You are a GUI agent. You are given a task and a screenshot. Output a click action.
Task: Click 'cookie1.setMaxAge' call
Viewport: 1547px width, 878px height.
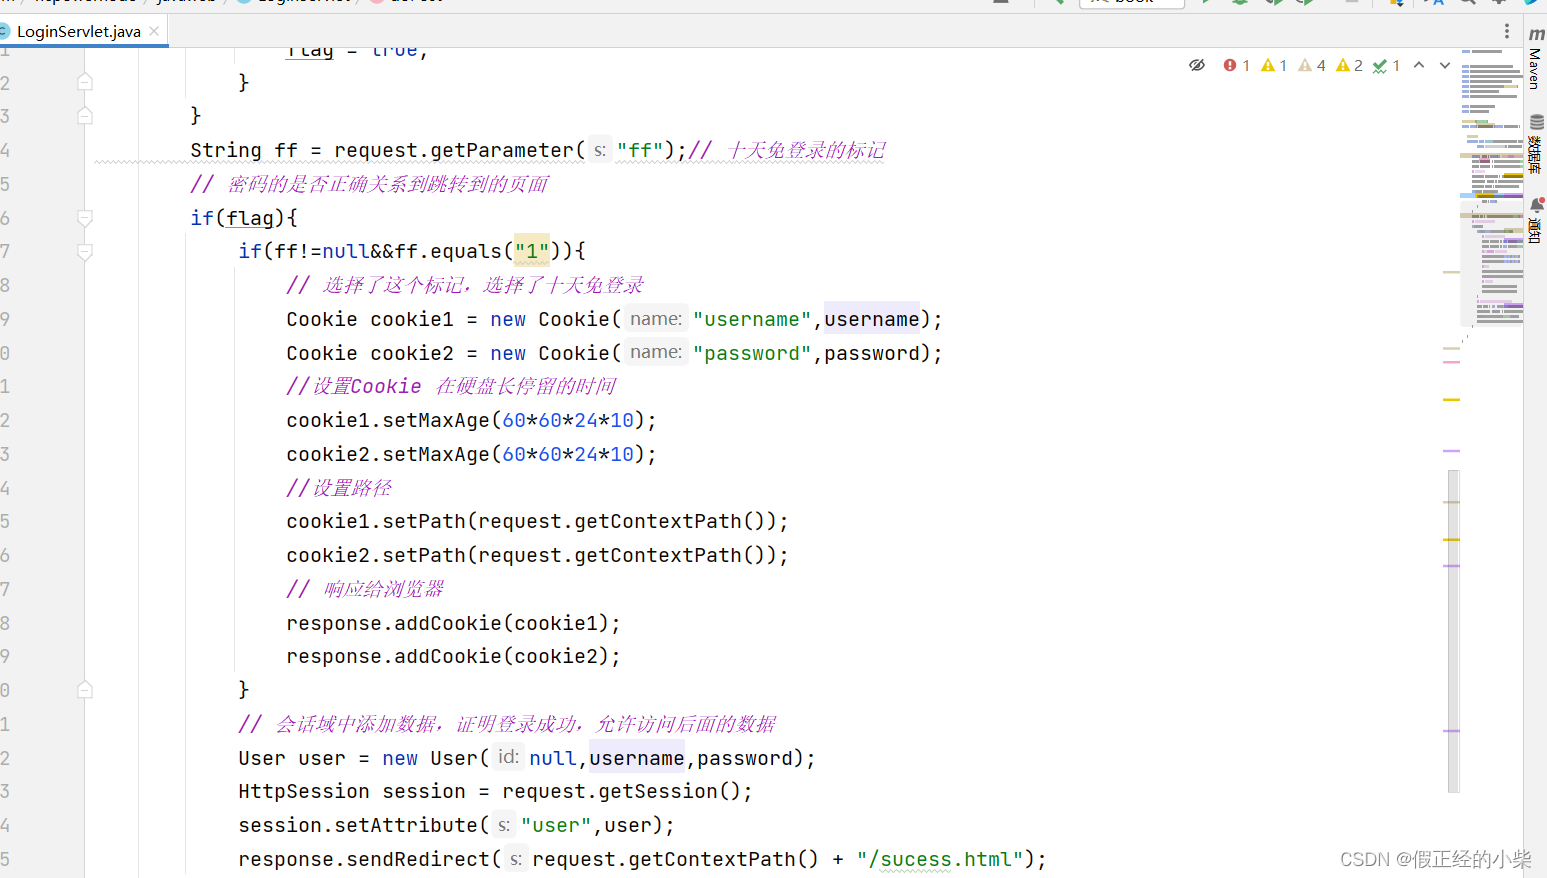[388, 421]
